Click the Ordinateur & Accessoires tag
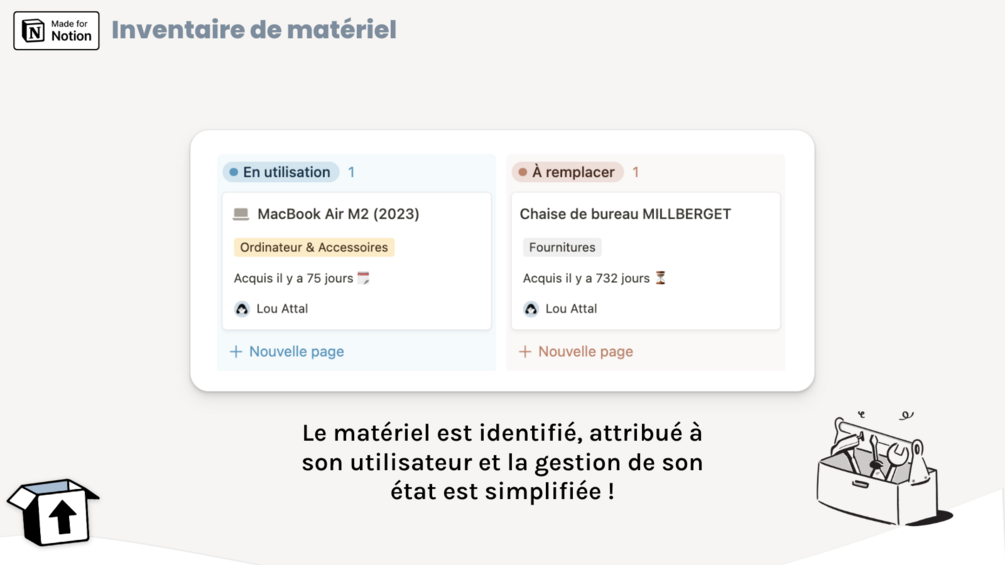 (x=314, y=247)
